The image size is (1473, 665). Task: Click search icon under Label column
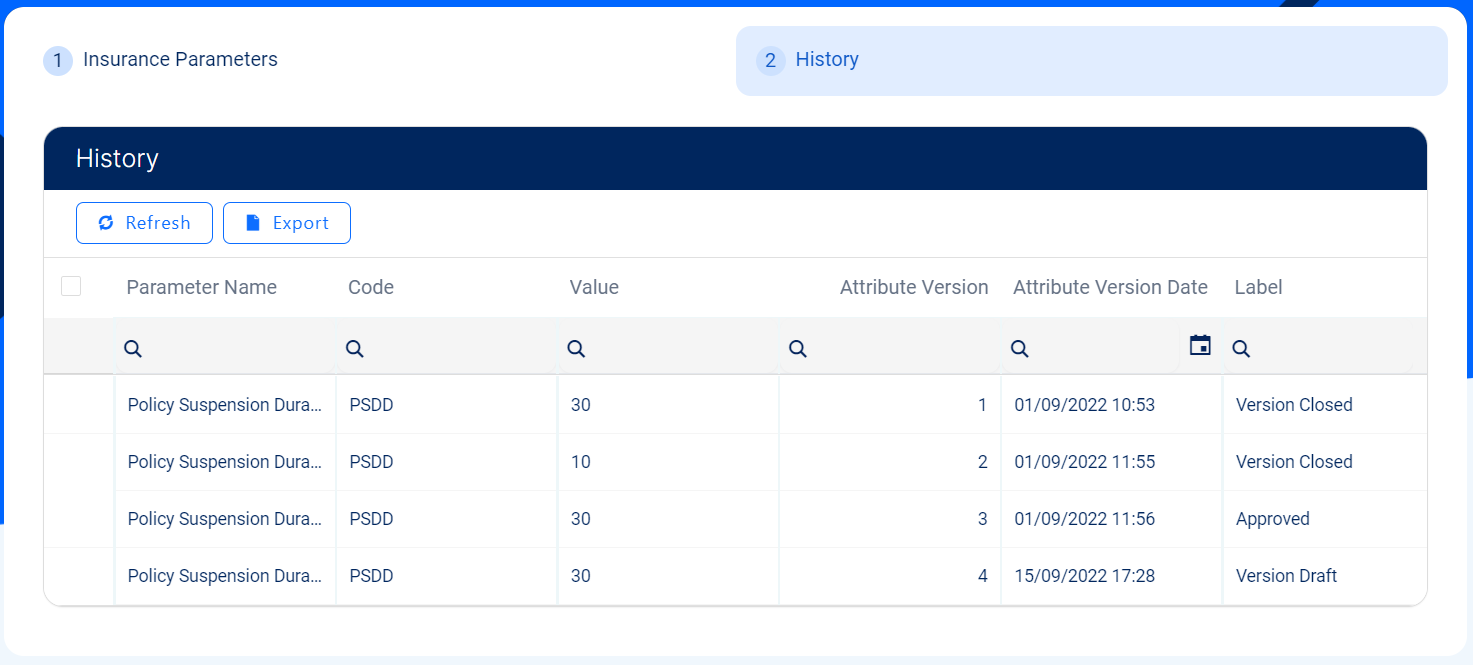(x=1241, y=348)
